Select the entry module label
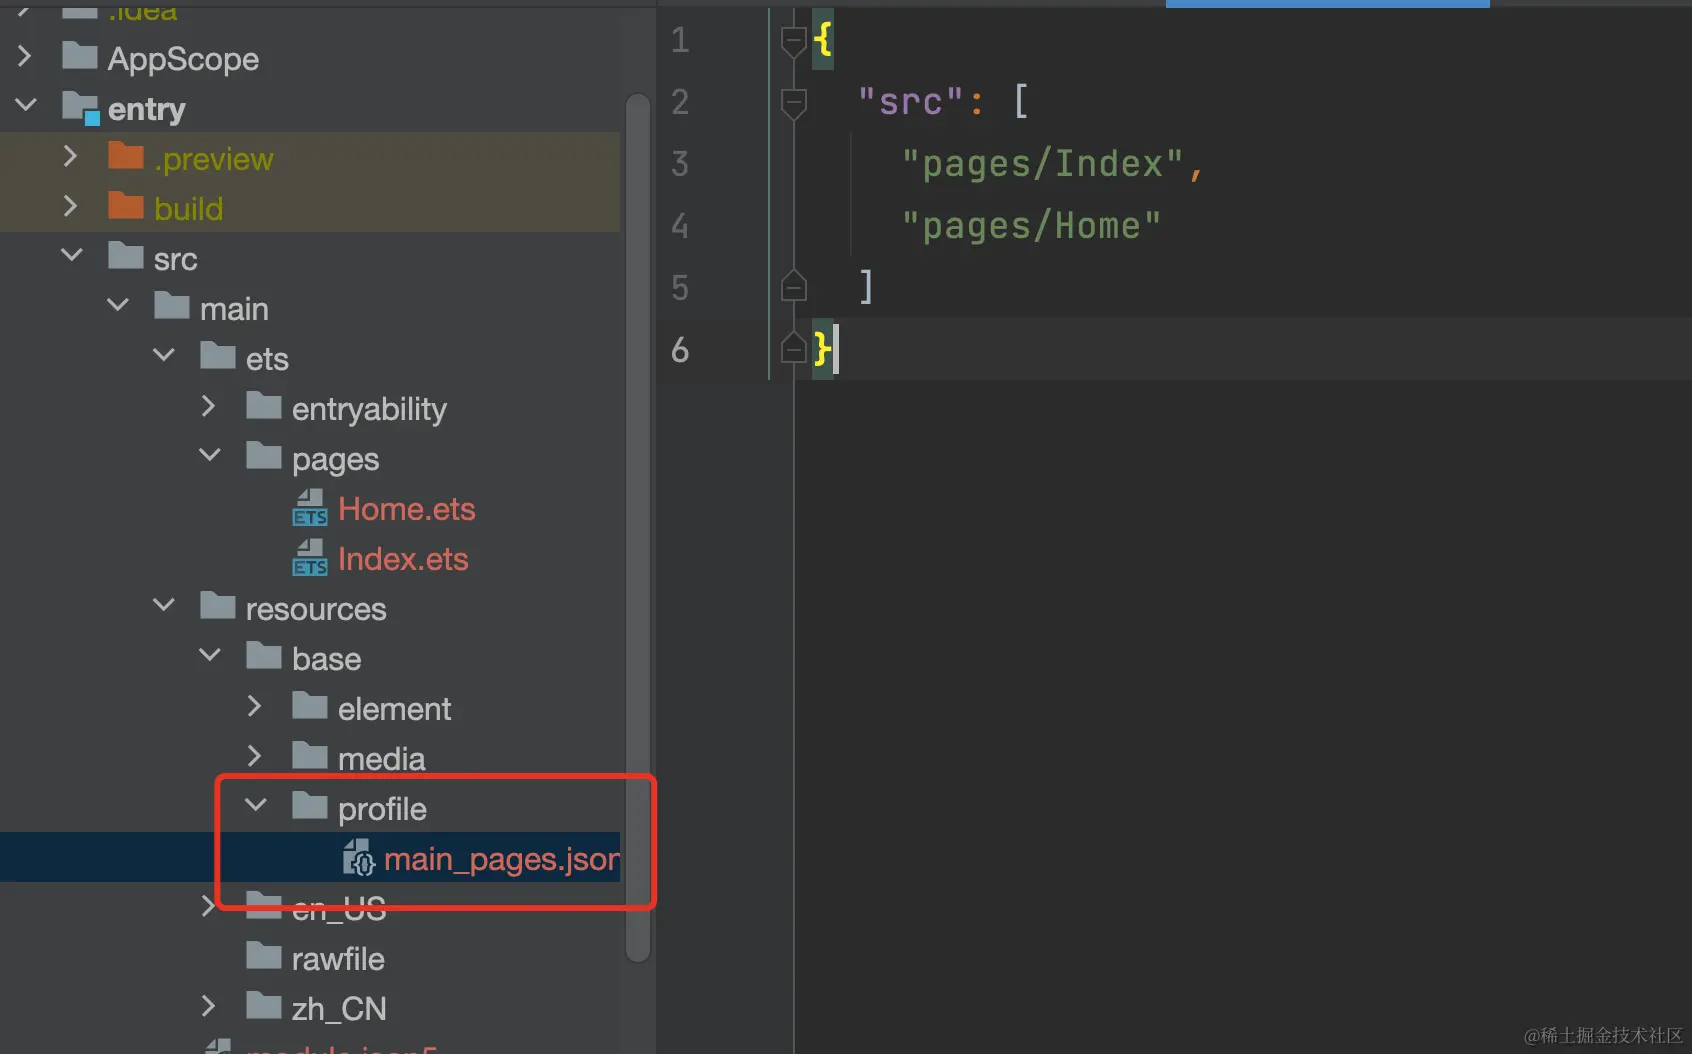Viewport: 1692px width, 1054px height. point(146,109)
